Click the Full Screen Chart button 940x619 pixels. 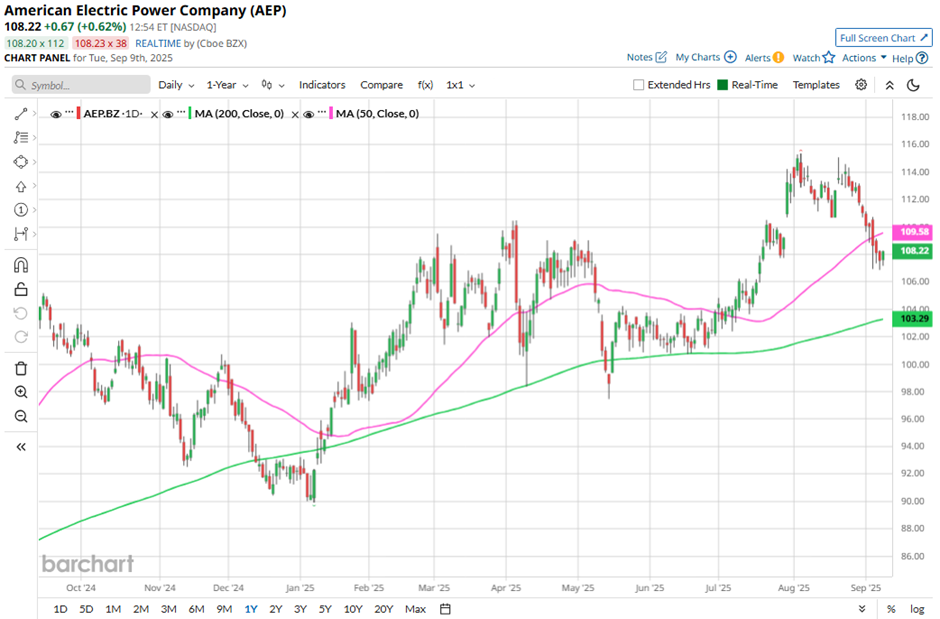(x=884, y=38)
